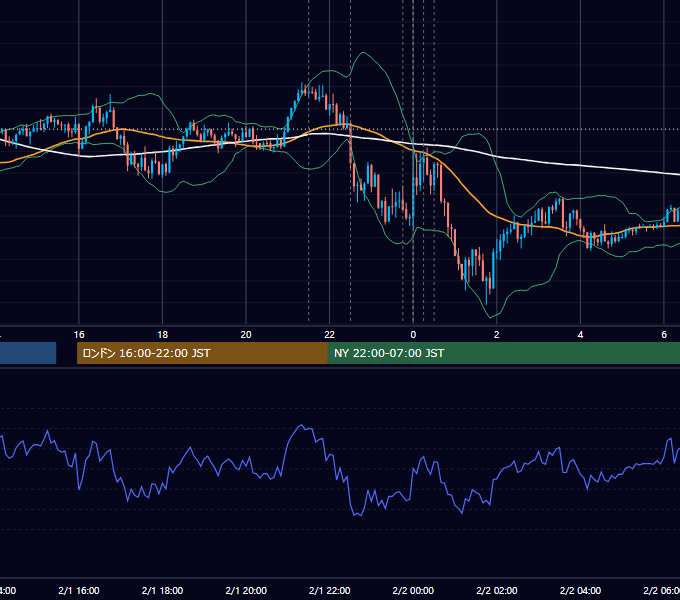Click the 2/2 04:00 date label
Image resolution: width=680 pixels, height=600 pixels.
[580, 591]
